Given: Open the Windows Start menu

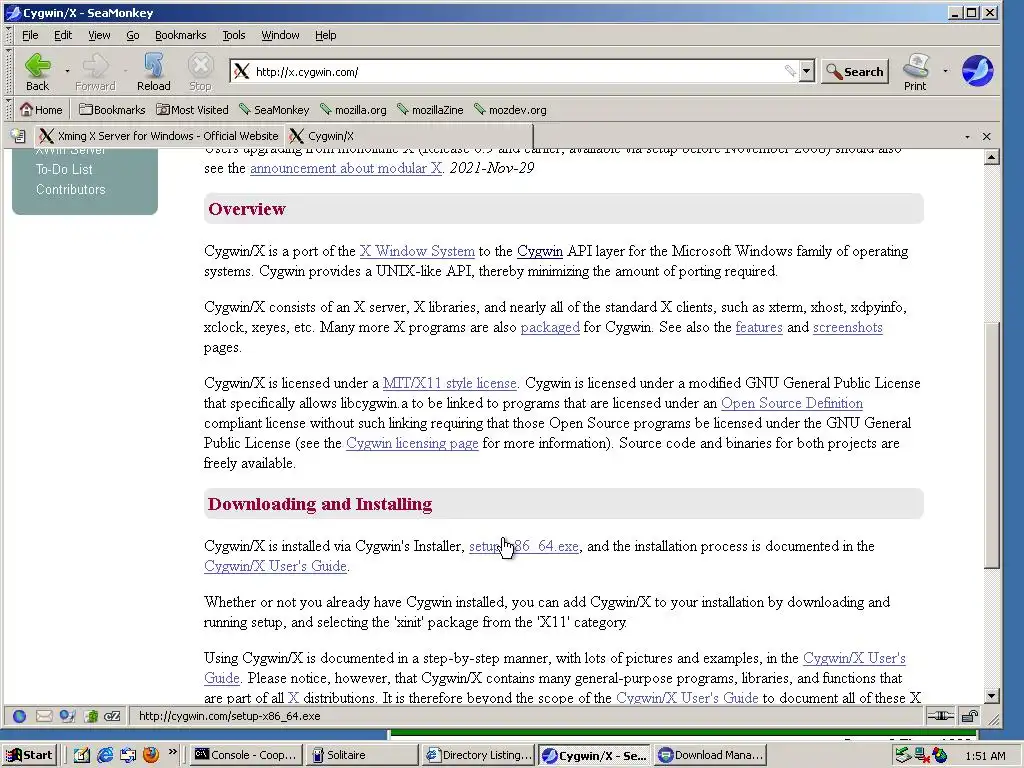Looking at the screenshot, I should point(30,755).
